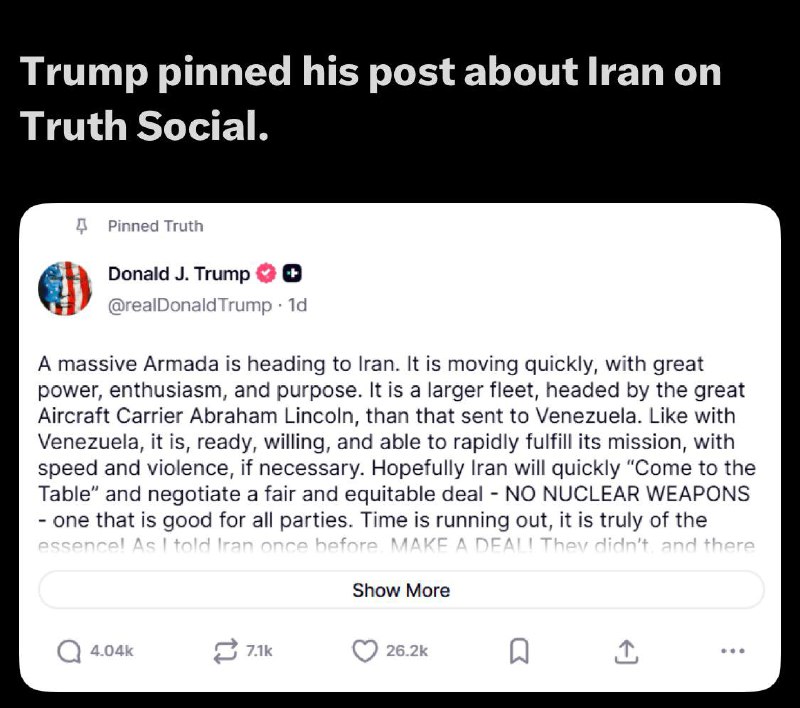800x708 pixels.
Task: Click the red verified checkmark badge
Action: (x=267, y=274)
